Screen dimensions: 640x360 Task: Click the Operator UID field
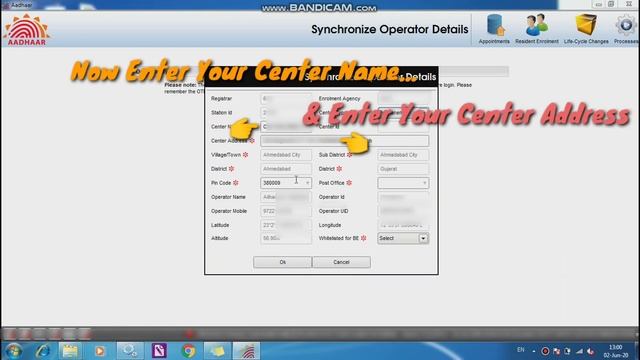click(403, 211)
